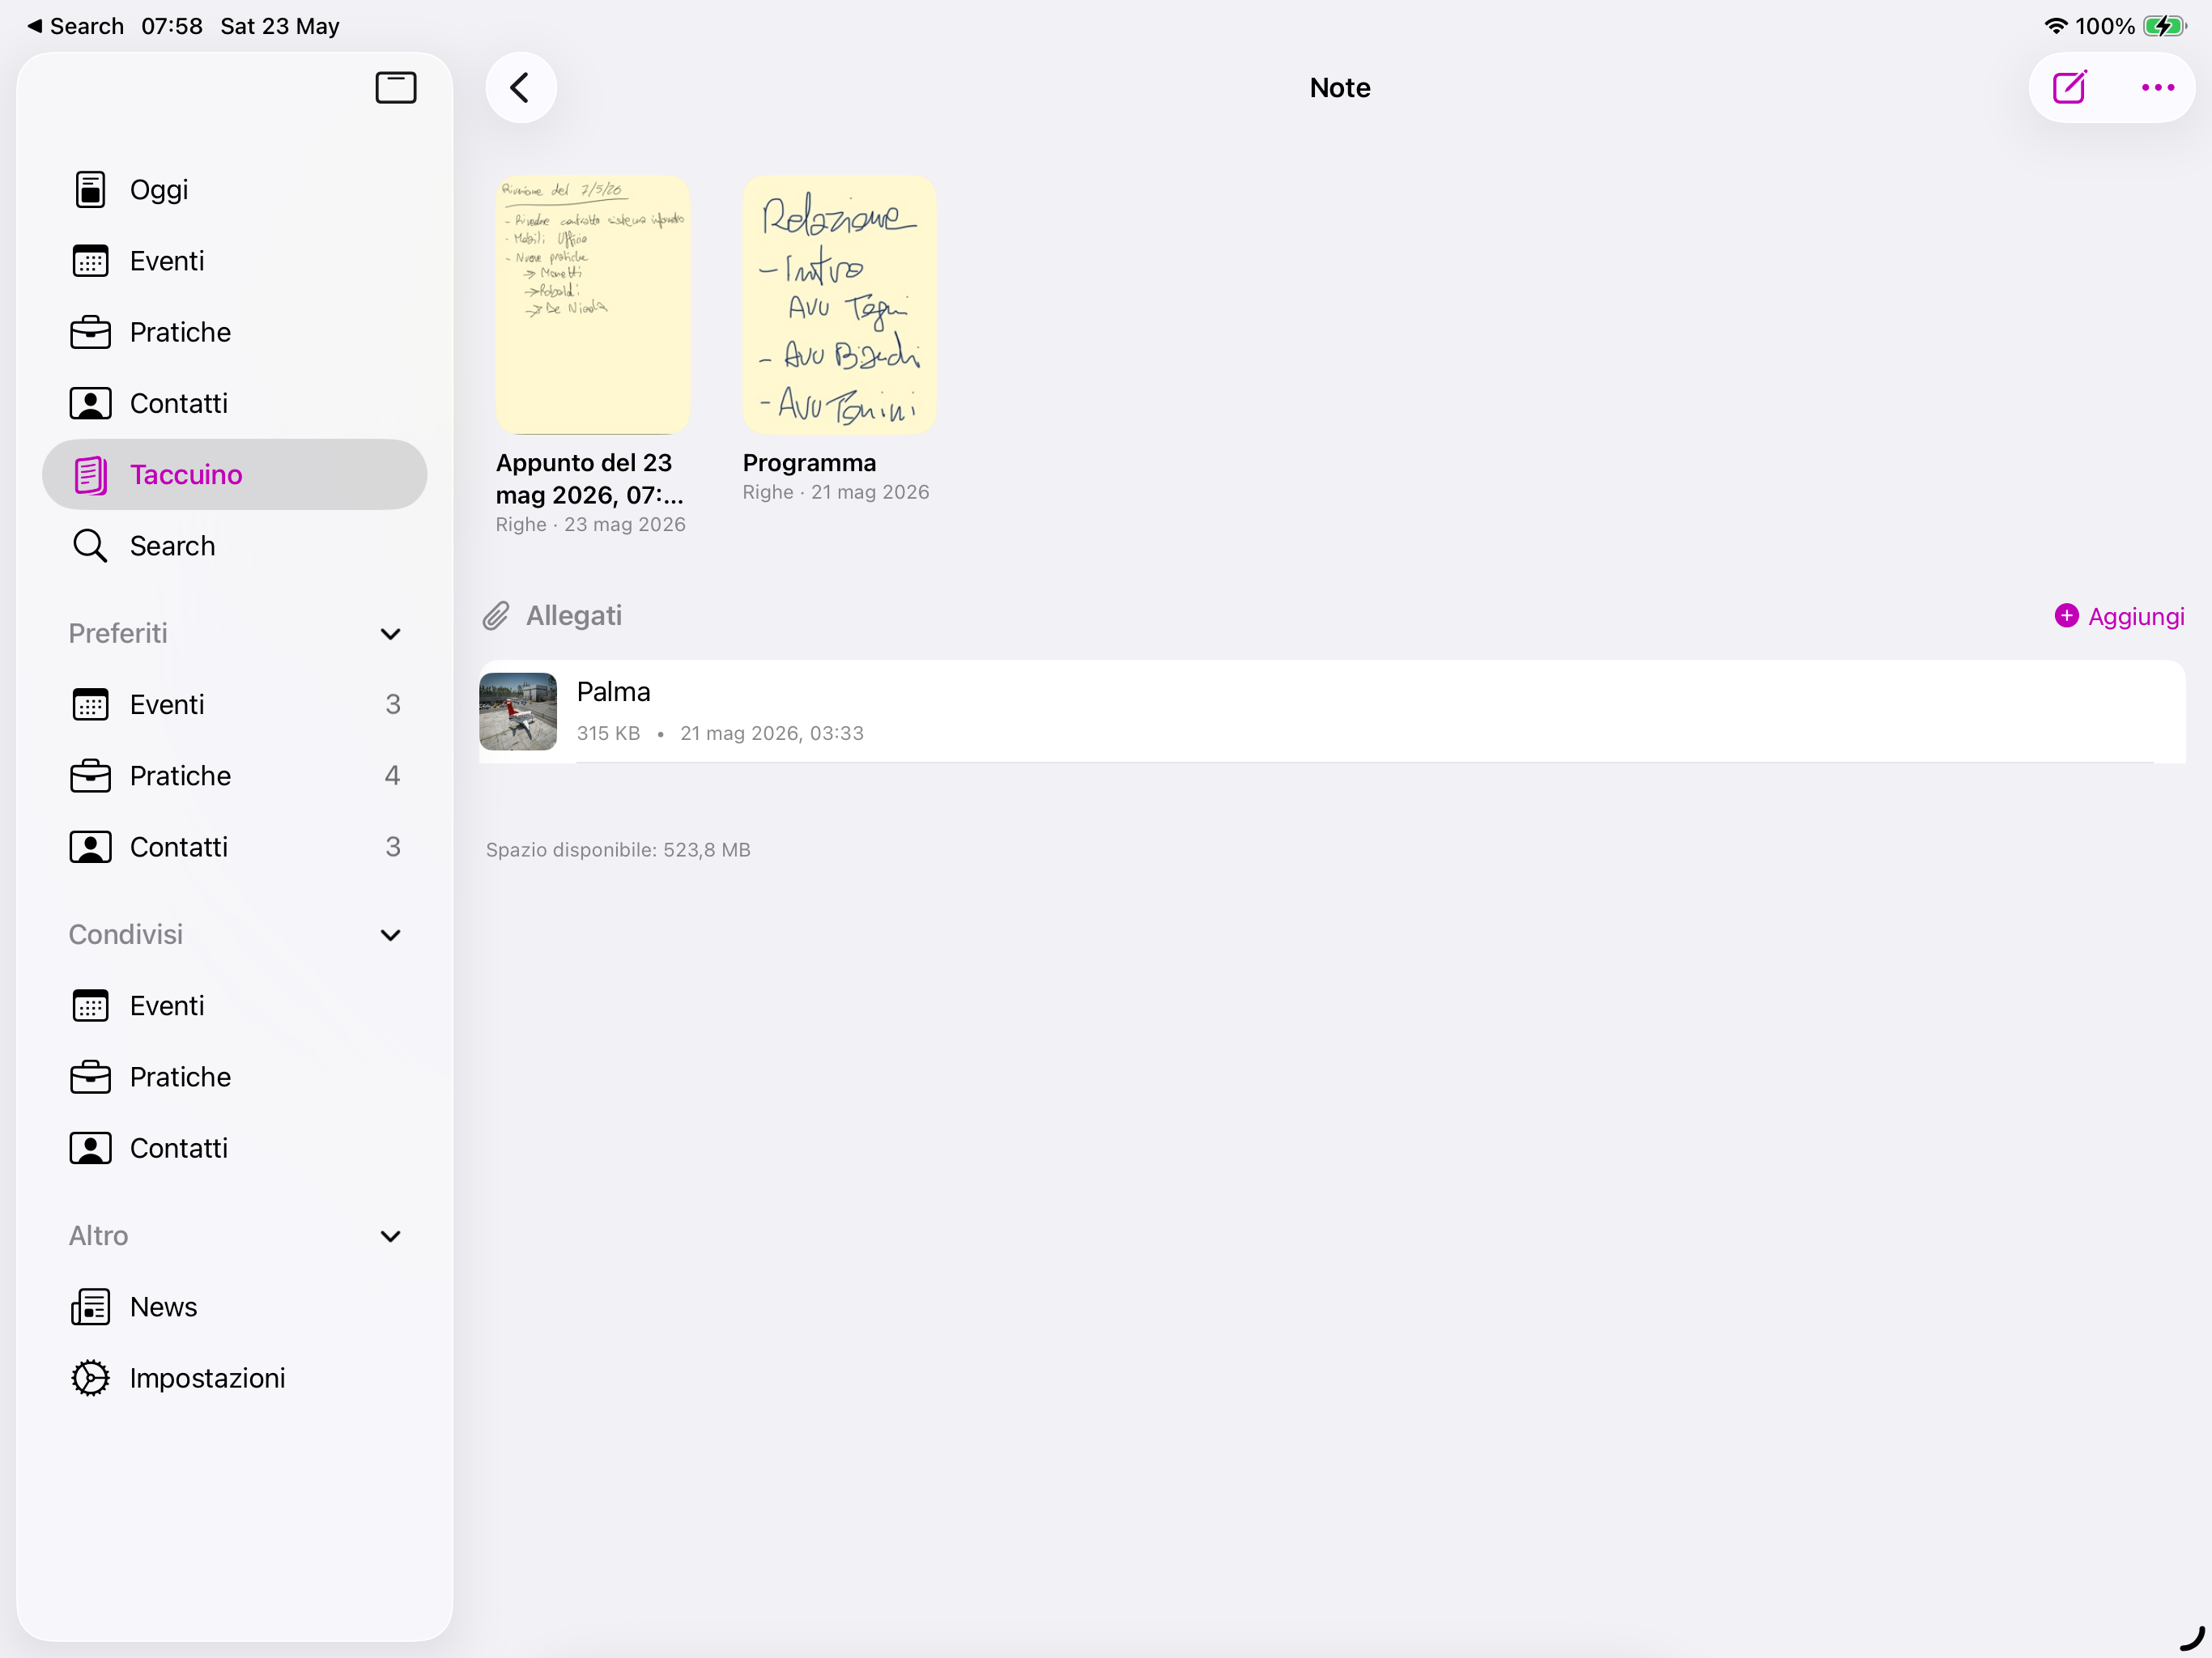Screen dimensions: 2212x1658
Task: Click Contatti icon under Condivisi
Action: 90,1148
